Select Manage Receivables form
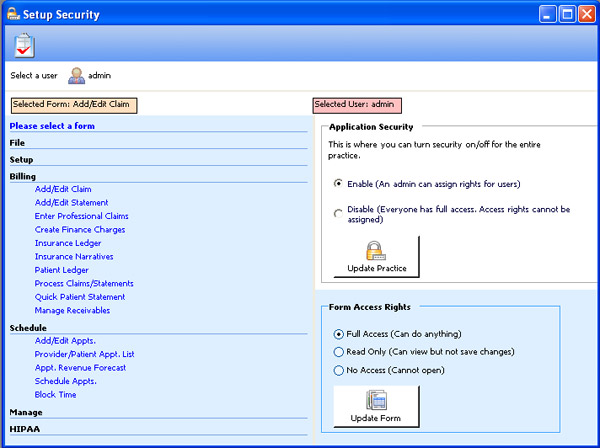This screenshot has width=600, height=448. pyautogui.click(x=72, y=310)
